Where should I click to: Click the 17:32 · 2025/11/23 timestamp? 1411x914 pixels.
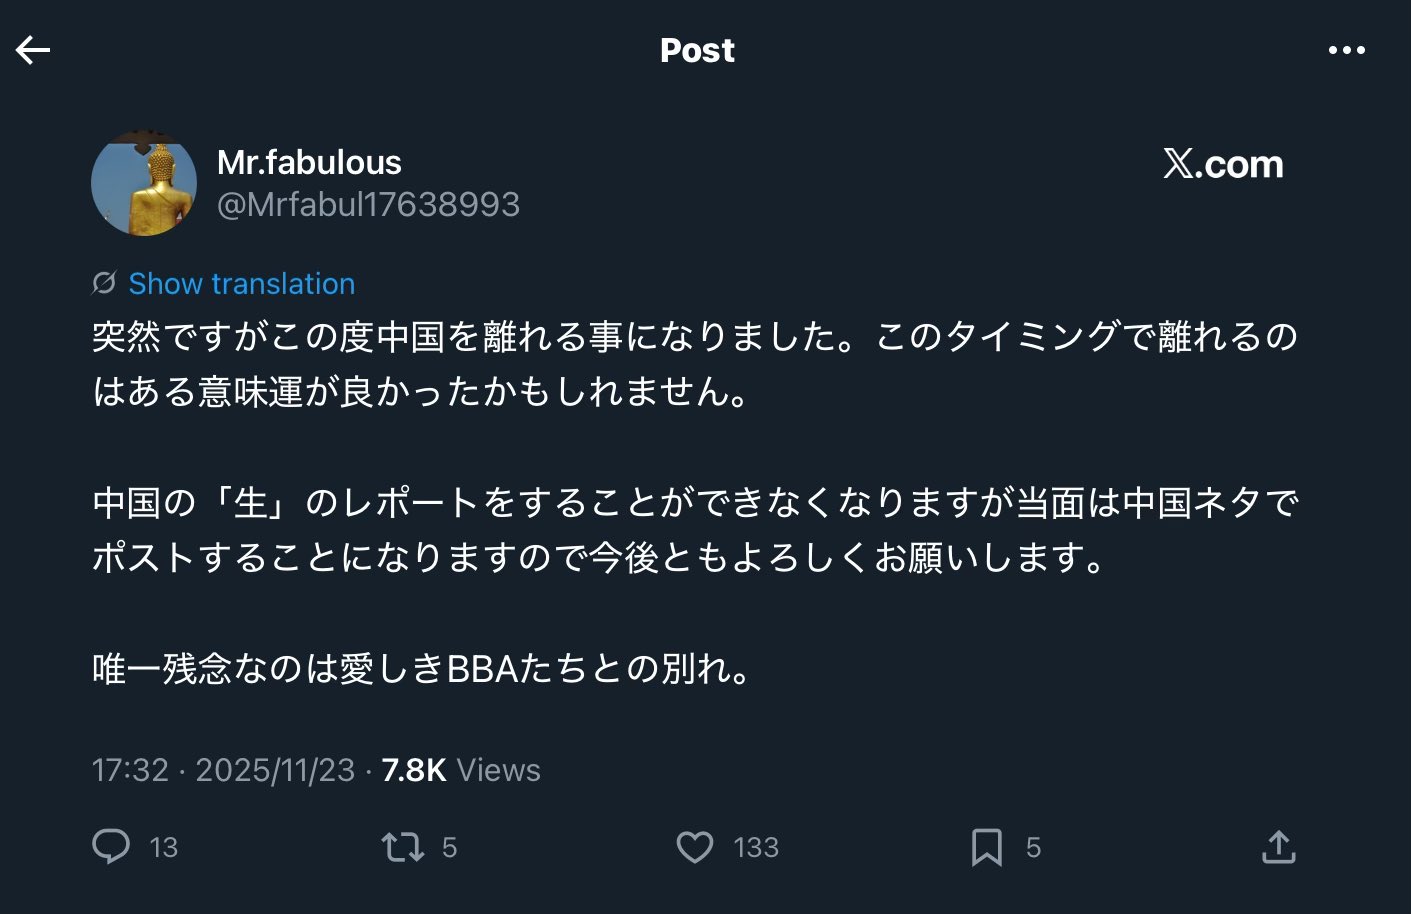coord(223,770)
